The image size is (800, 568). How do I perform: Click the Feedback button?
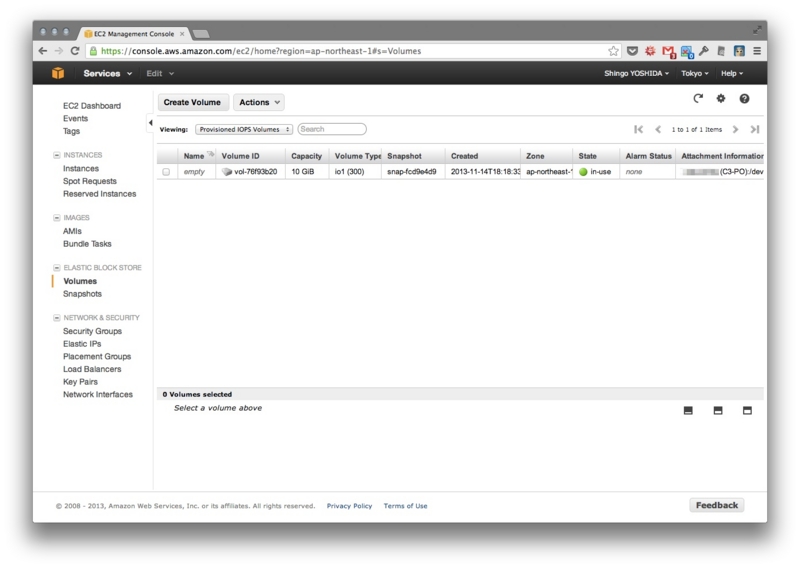[x=717, y=505]
